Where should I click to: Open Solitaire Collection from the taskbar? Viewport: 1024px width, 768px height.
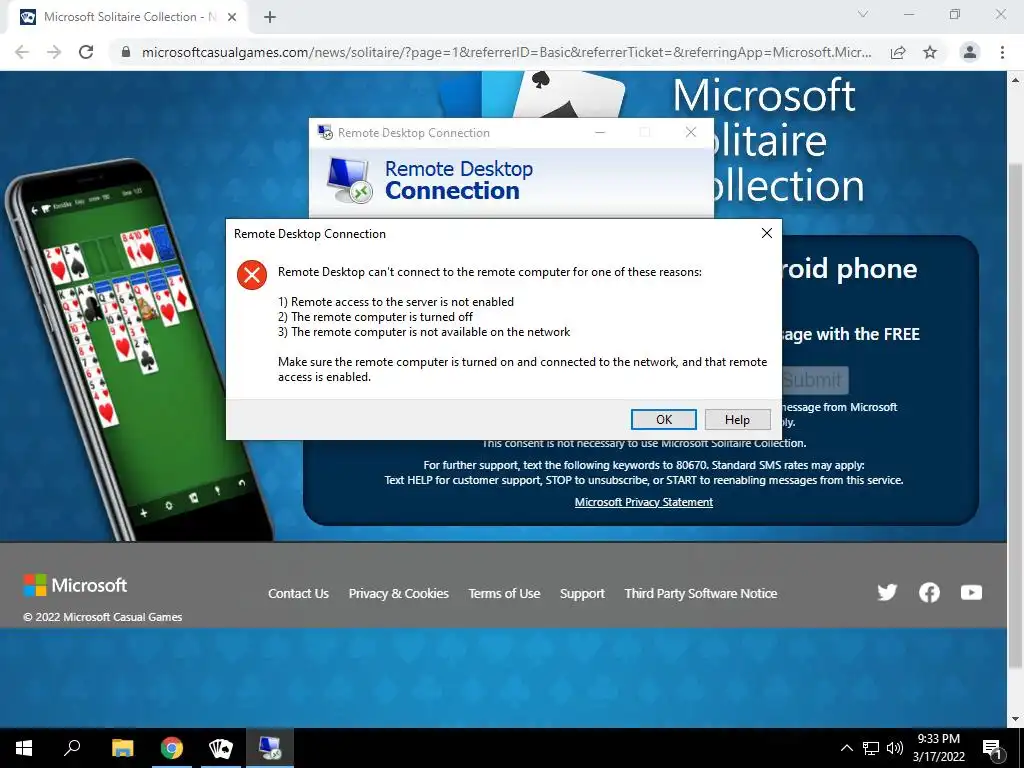pyautogui.click(x=221, y=748)
